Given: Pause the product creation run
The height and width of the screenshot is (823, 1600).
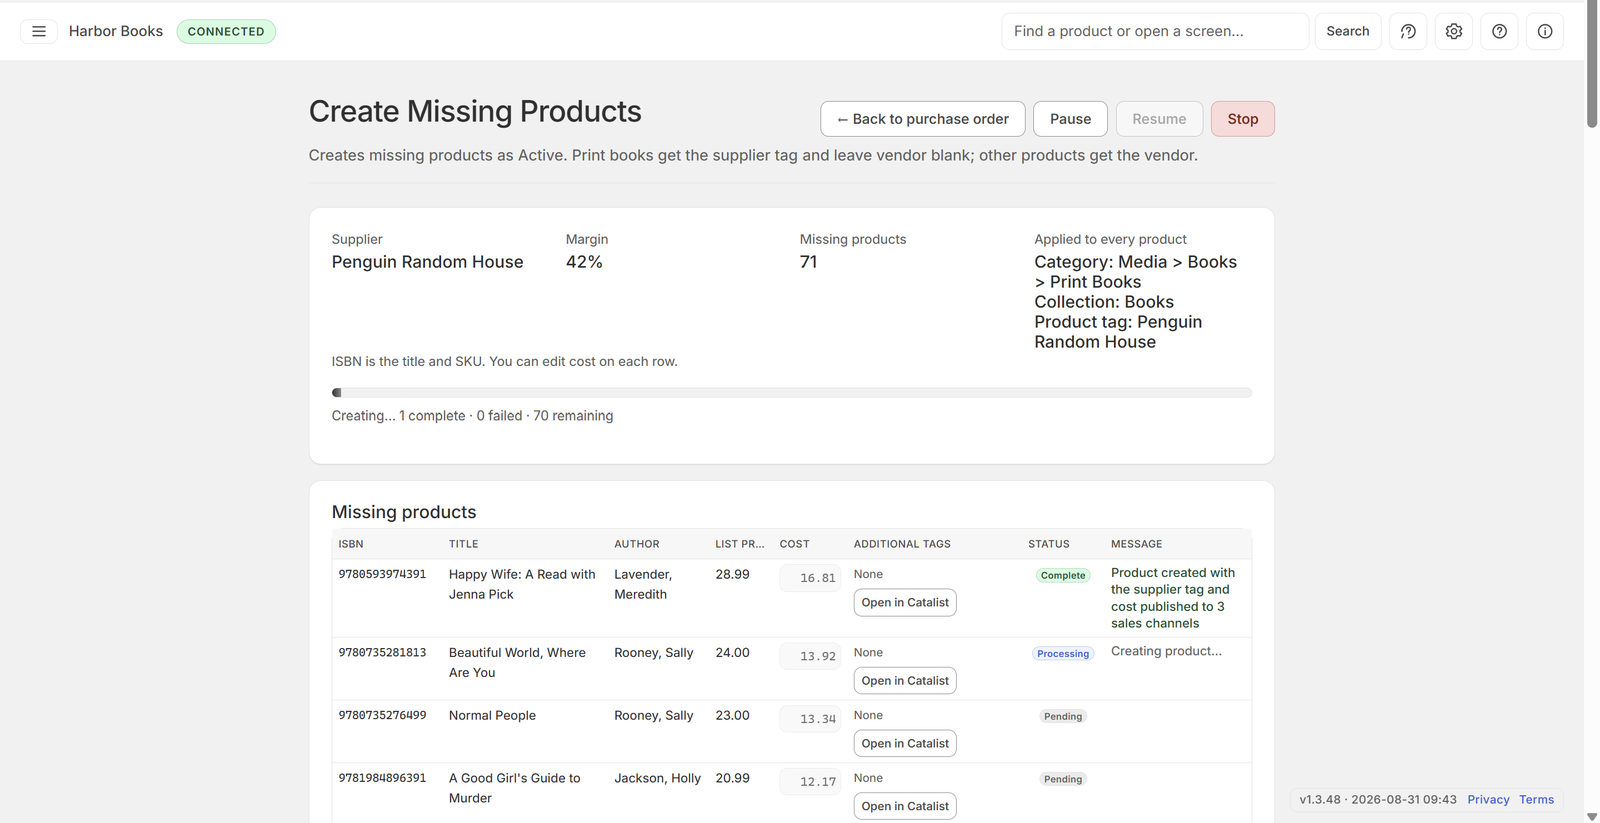Looking at the screenshot, I should point(1070,119).
